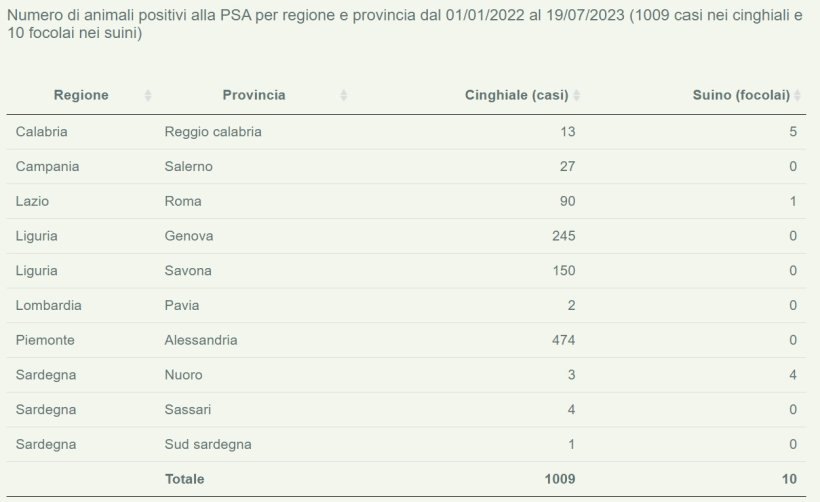The height and width of the screenshot is (502, 820).
Task: Select the Sud sardegna province cell
Action: (208, 444)
